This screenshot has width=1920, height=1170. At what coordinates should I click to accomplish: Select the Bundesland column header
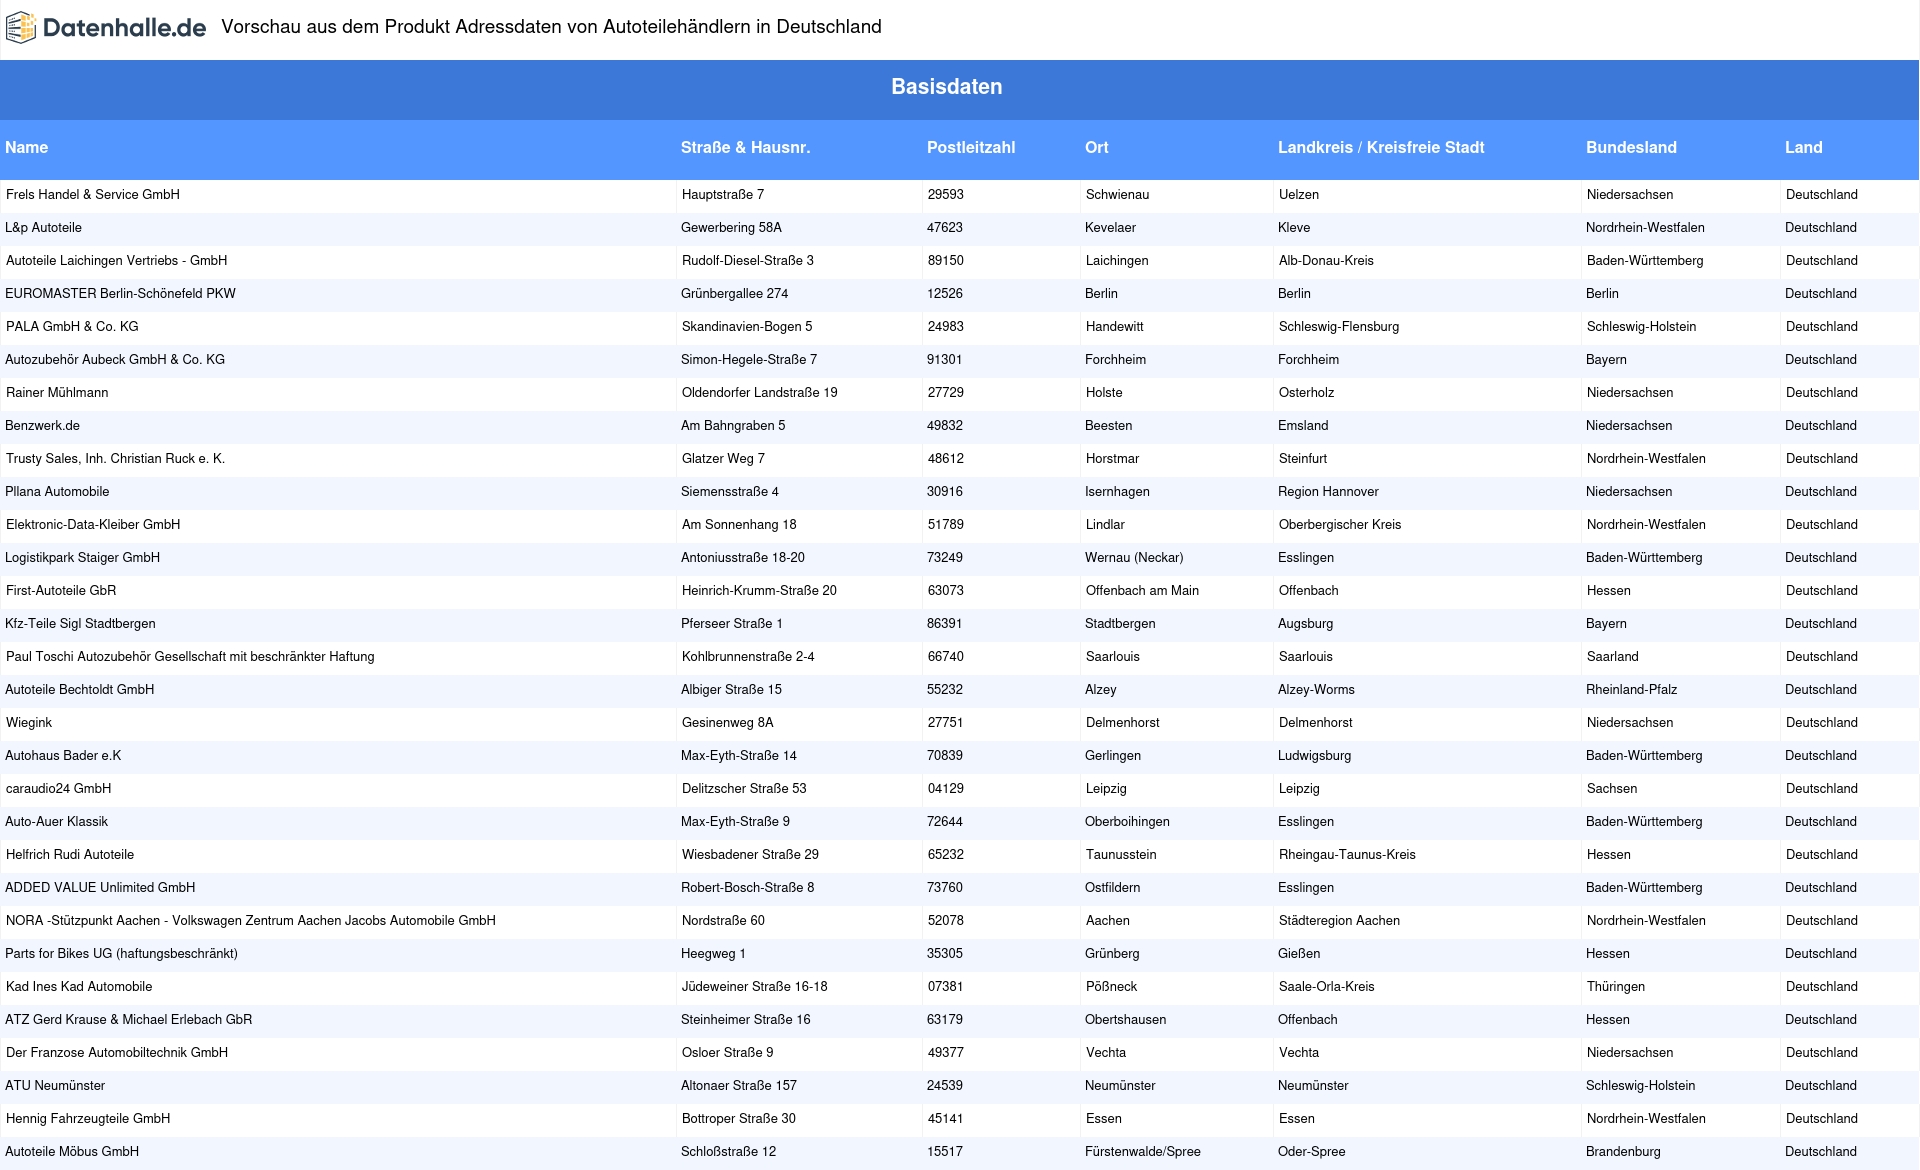(1631, 148)
